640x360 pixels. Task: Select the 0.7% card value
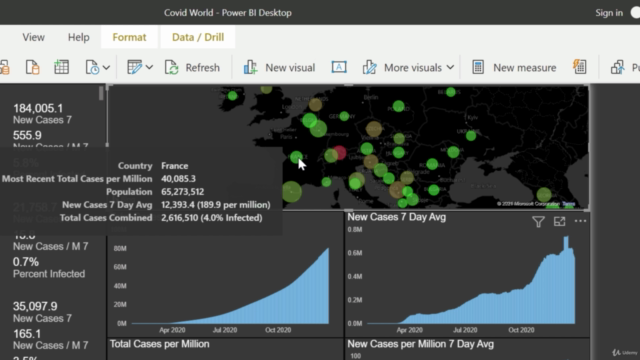coord(26,262)
